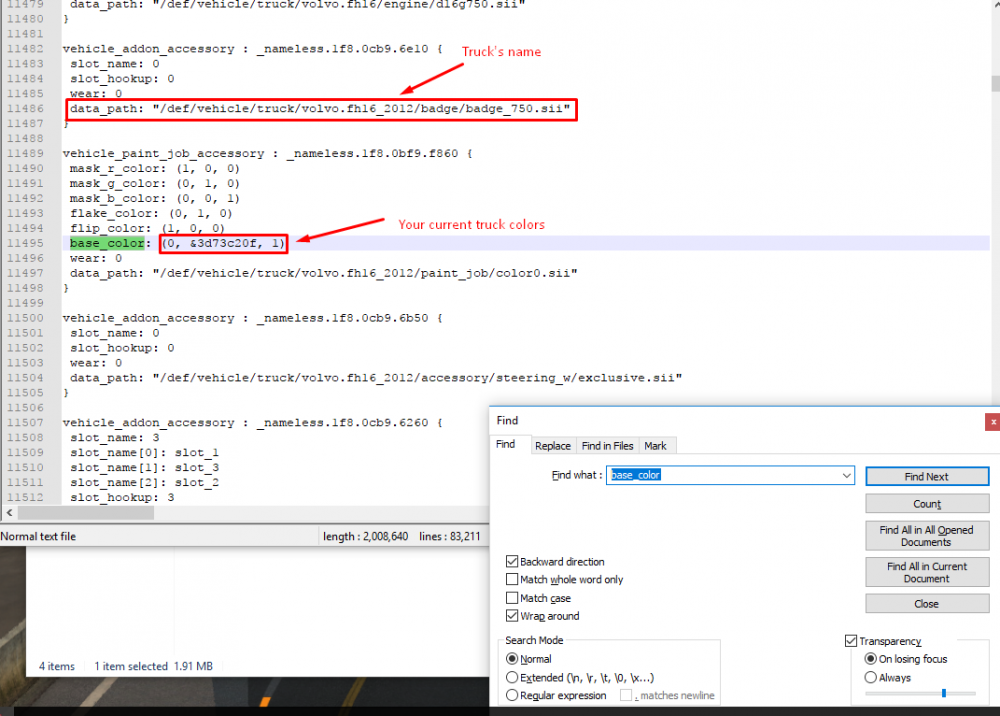Choose Regular expression search mode
Viewport: 1000px width, 716px height.
coord(513,695)
